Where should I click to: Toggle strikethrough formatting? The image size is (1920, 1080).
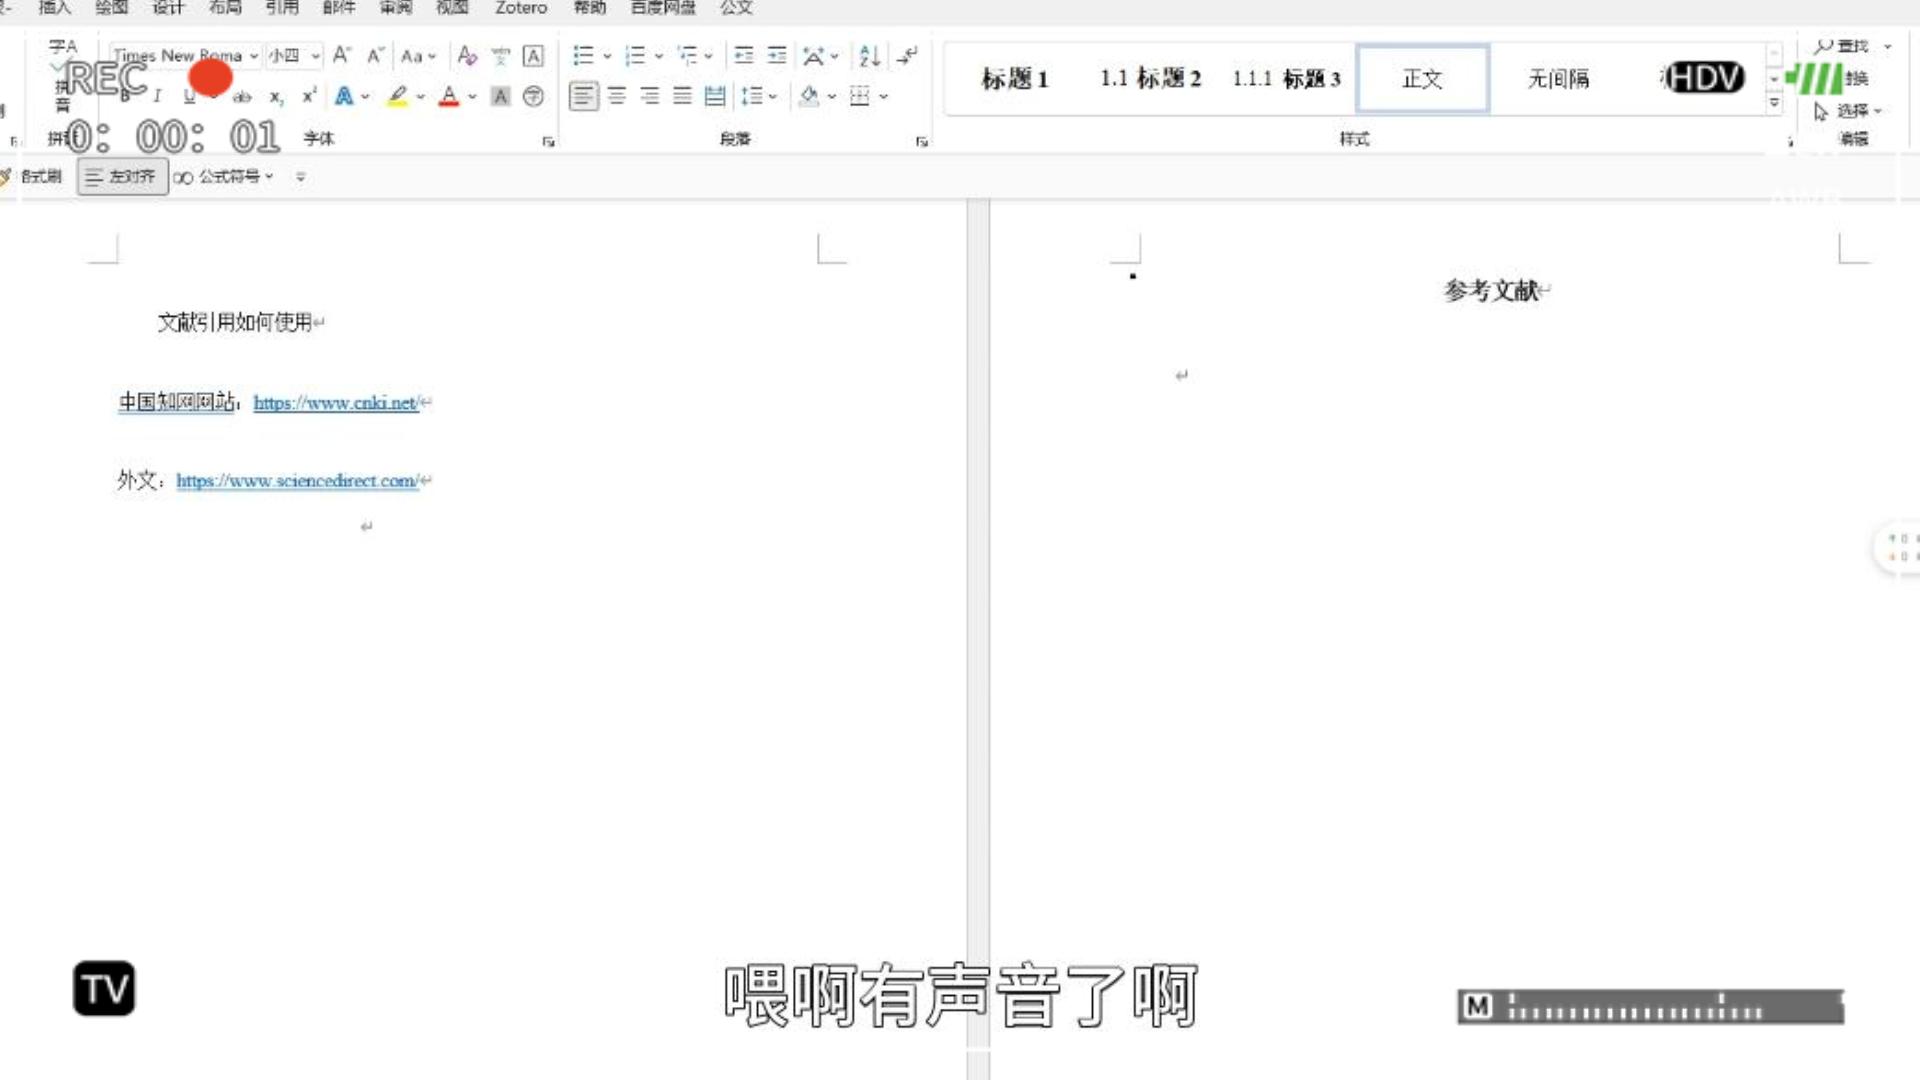tap(242, 97)
